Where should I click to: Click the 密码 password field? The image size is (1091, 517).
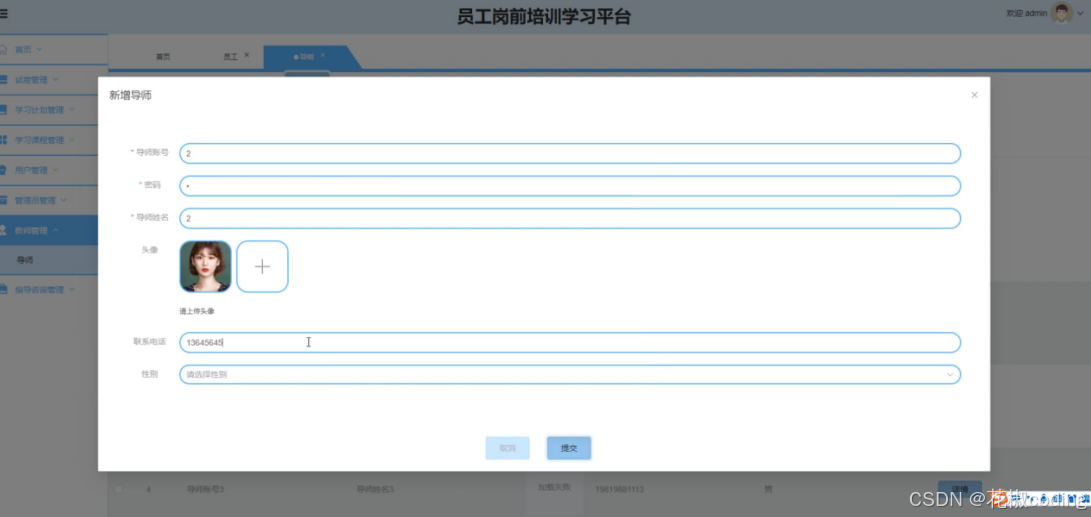(570, 186)
